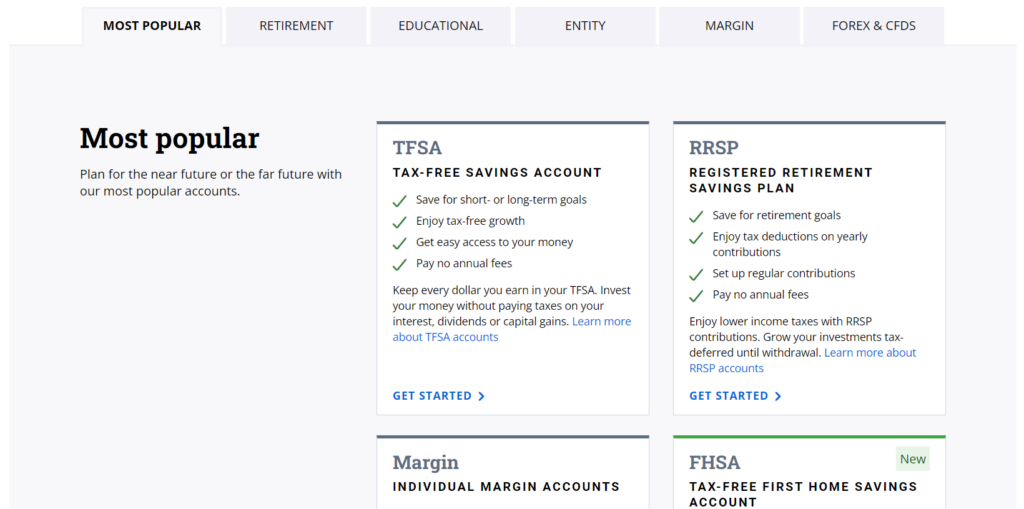
Task: Switch to the Margin tab
Action: pos(729,26)
